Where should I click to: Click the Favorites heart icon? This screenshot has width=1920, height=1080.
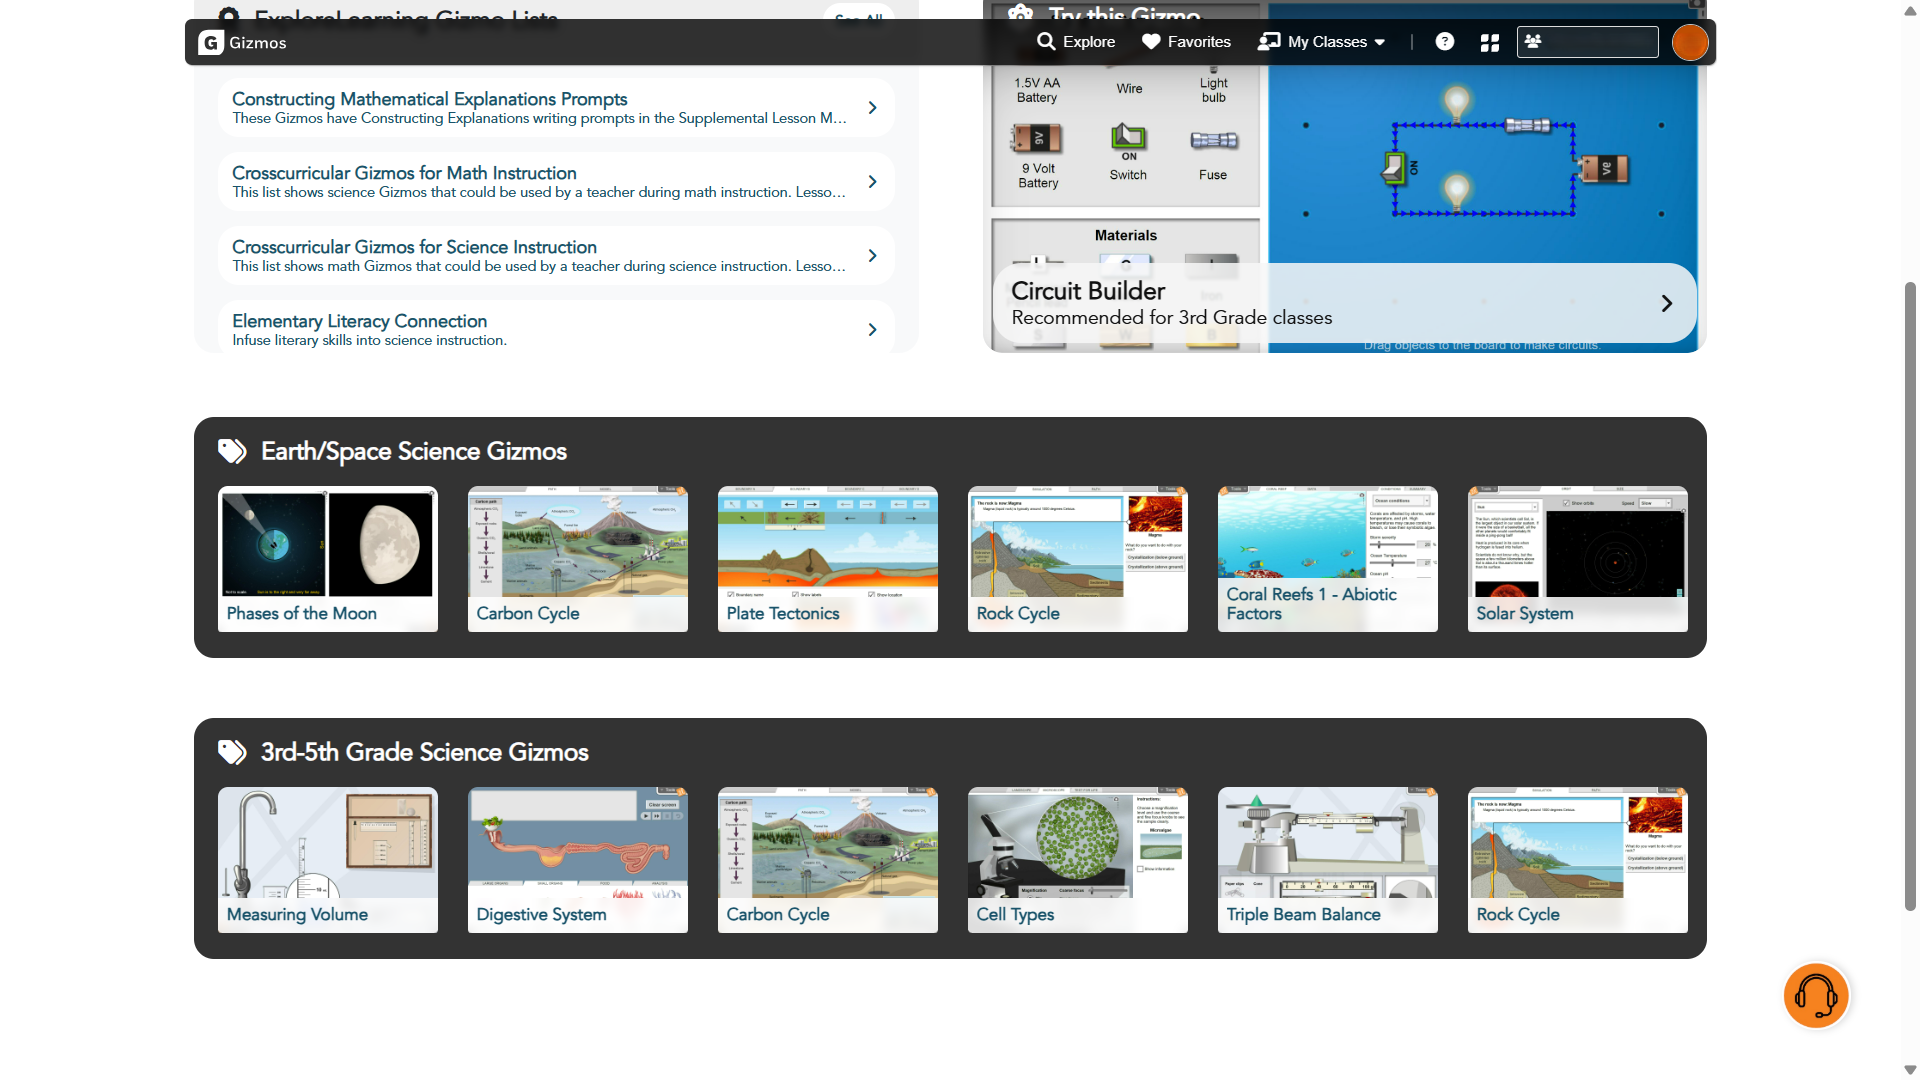(x=1151, y=42)
